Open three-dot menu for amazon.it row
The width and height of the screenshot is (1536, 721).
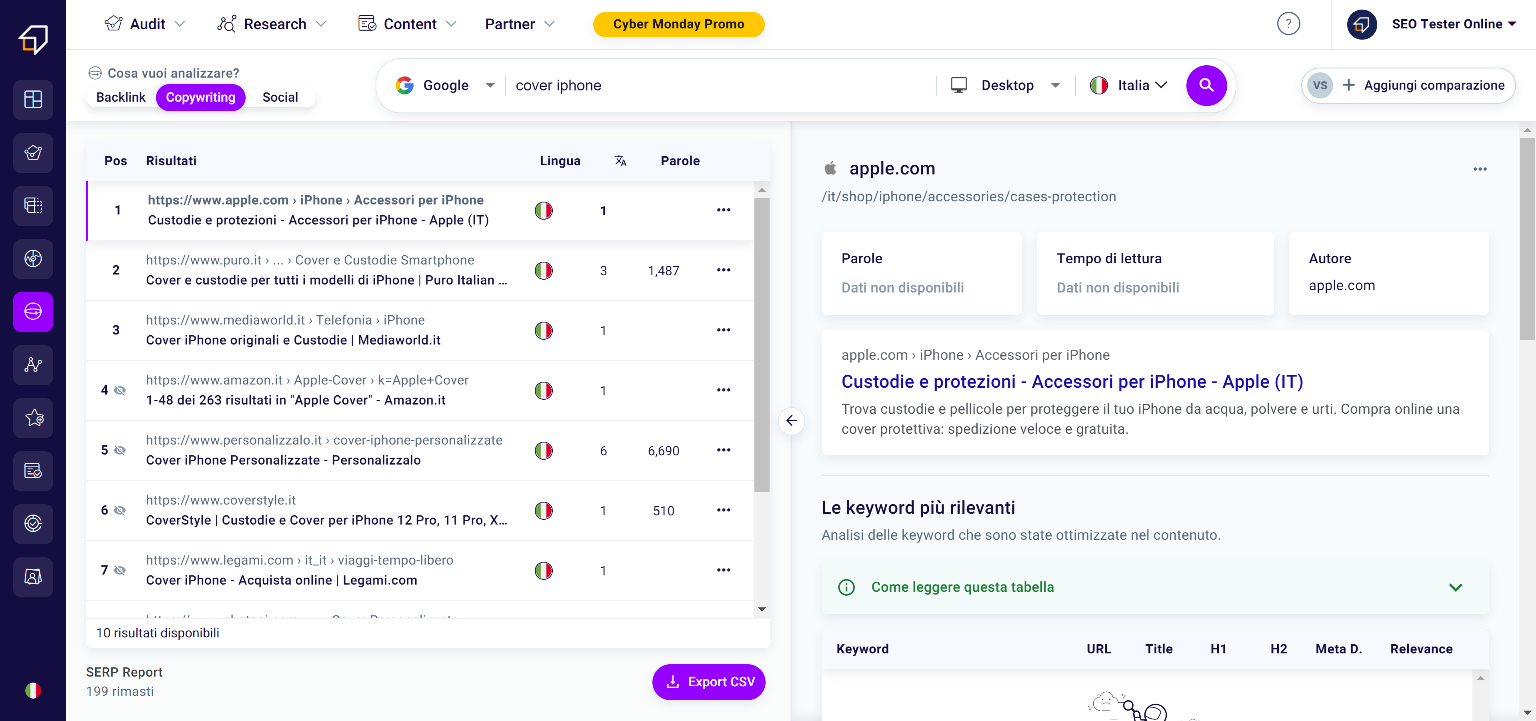tap(724, 390)
